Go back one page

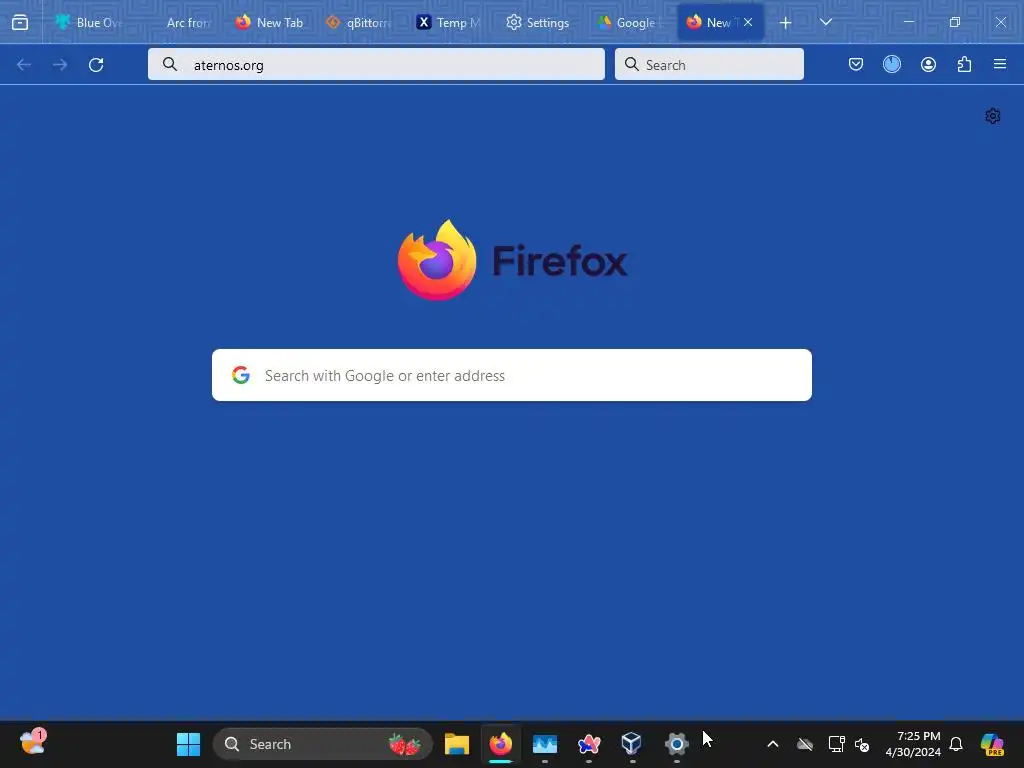(x=24, y=65)
